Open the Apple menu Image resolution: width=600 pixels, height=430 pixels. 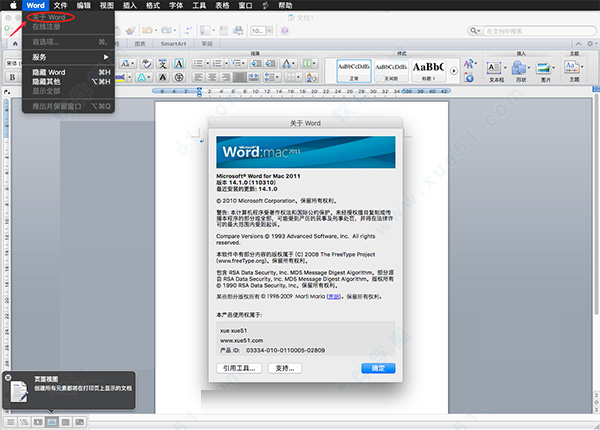point(13,5)
